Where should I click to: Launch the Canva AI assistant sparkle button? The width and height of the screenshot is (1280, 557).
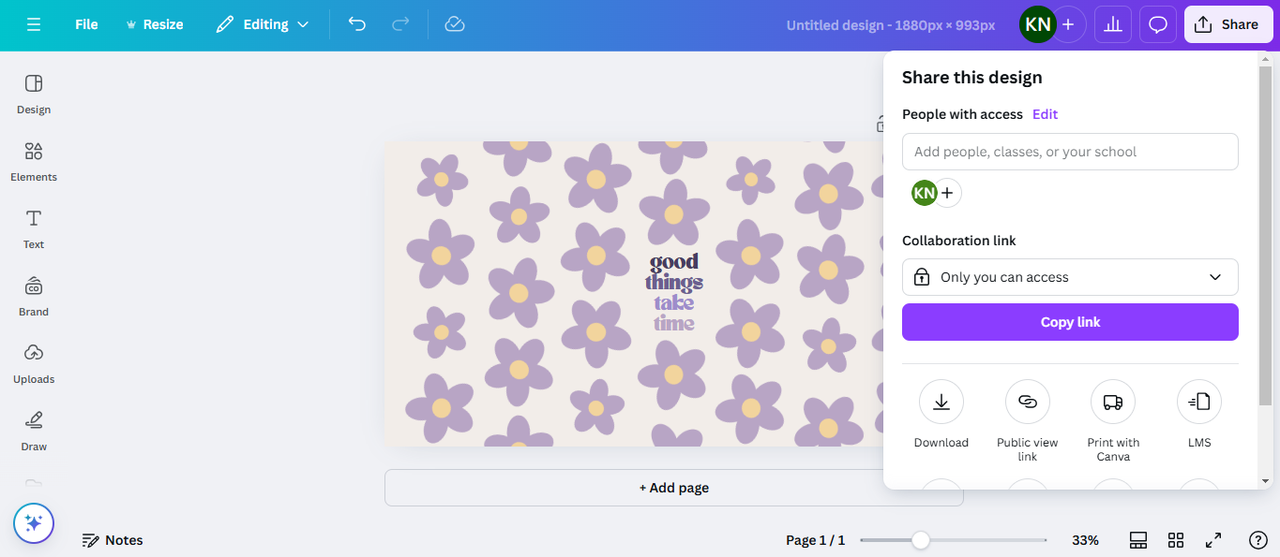33,522
